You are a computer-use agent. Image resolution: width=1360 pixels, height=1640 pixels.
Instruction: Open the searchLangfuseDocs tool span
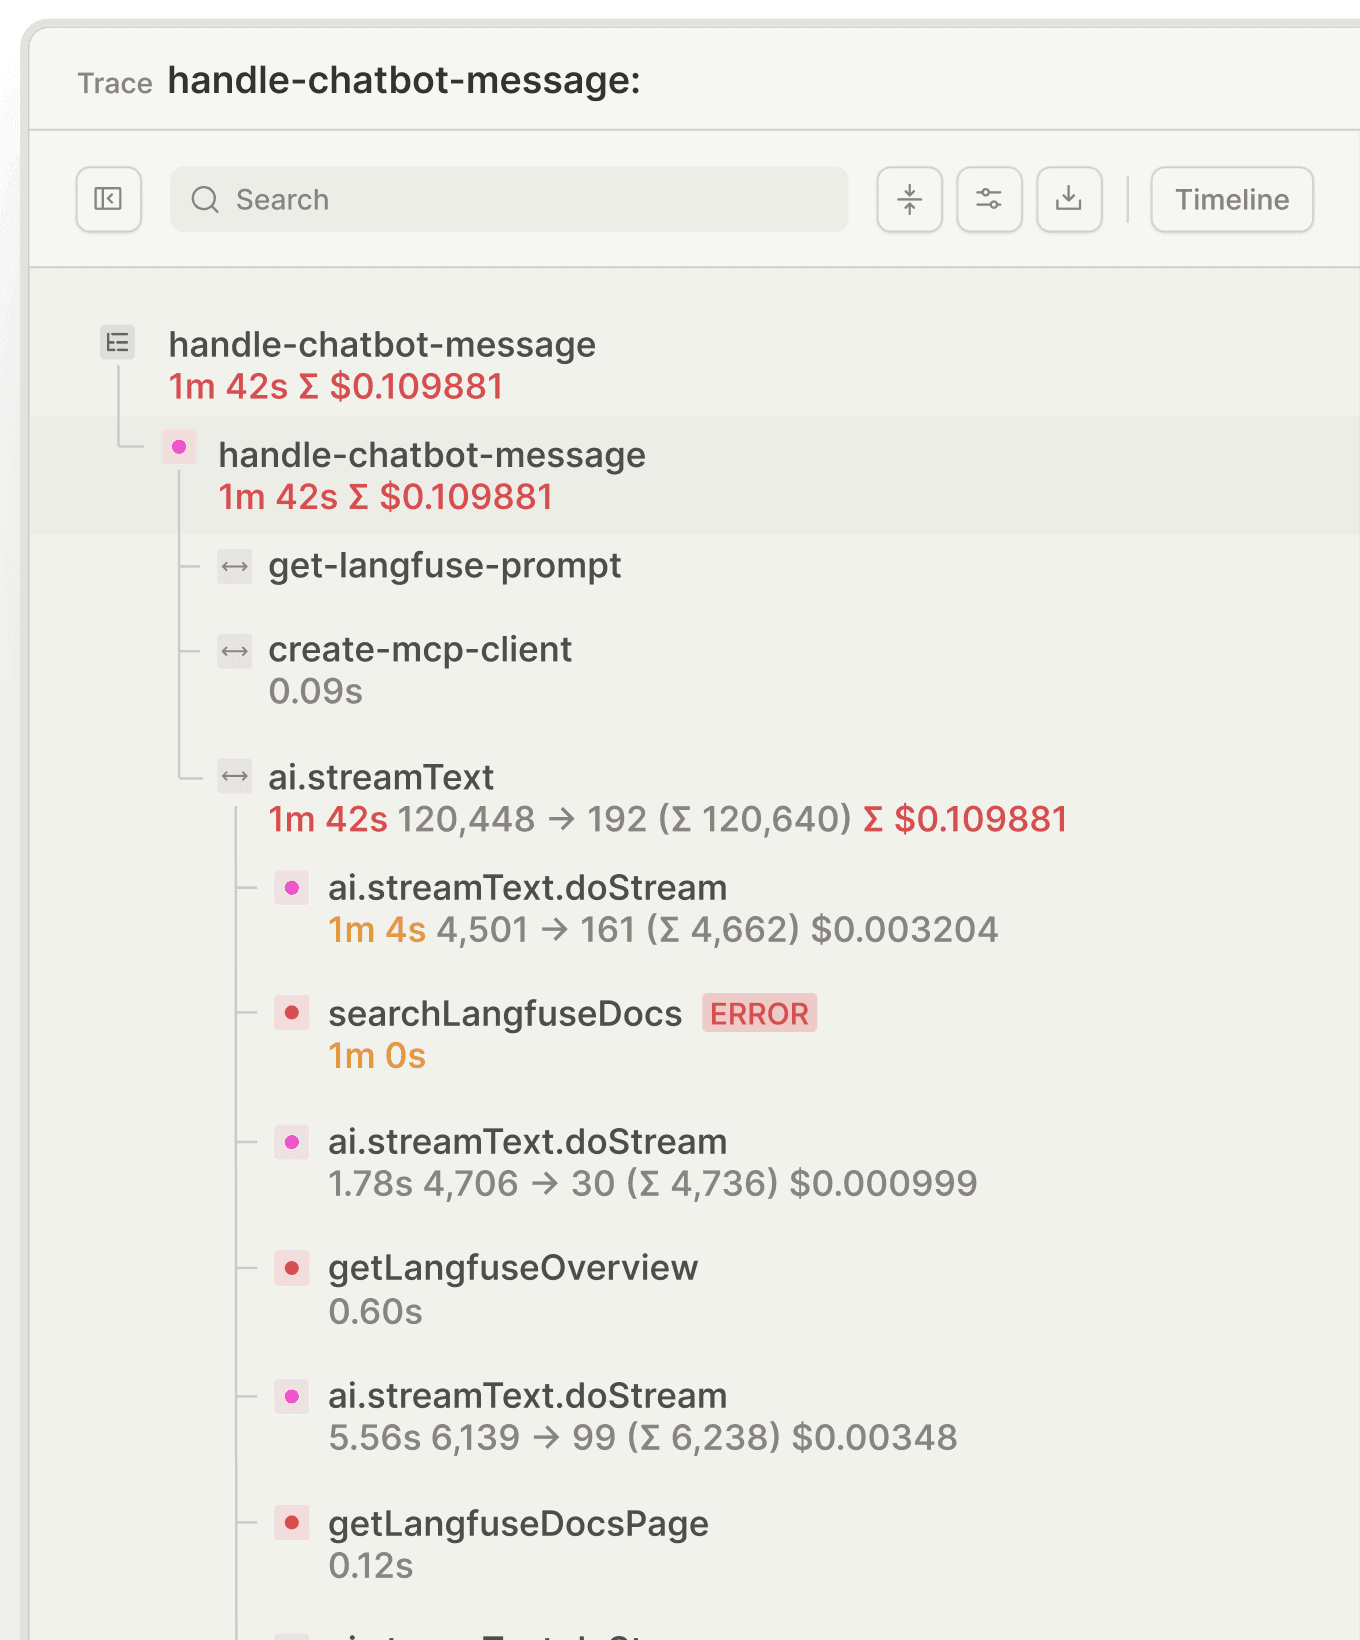(505, 1014)
